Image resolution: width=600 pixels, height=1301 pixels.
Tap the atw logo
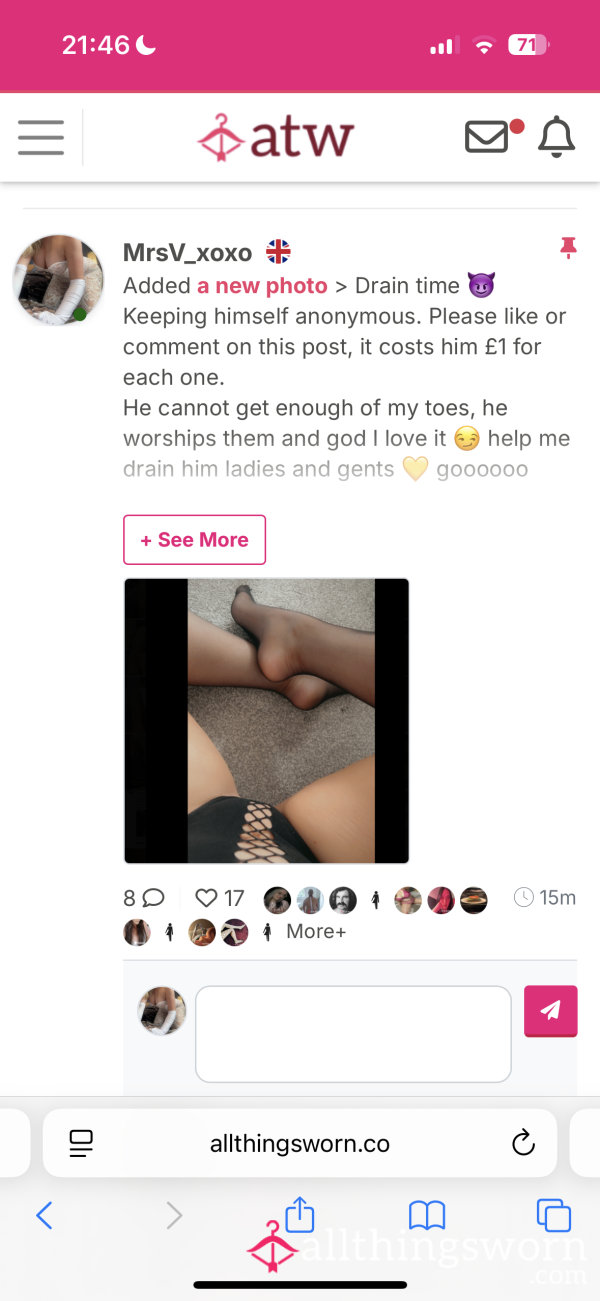(275, 137)
